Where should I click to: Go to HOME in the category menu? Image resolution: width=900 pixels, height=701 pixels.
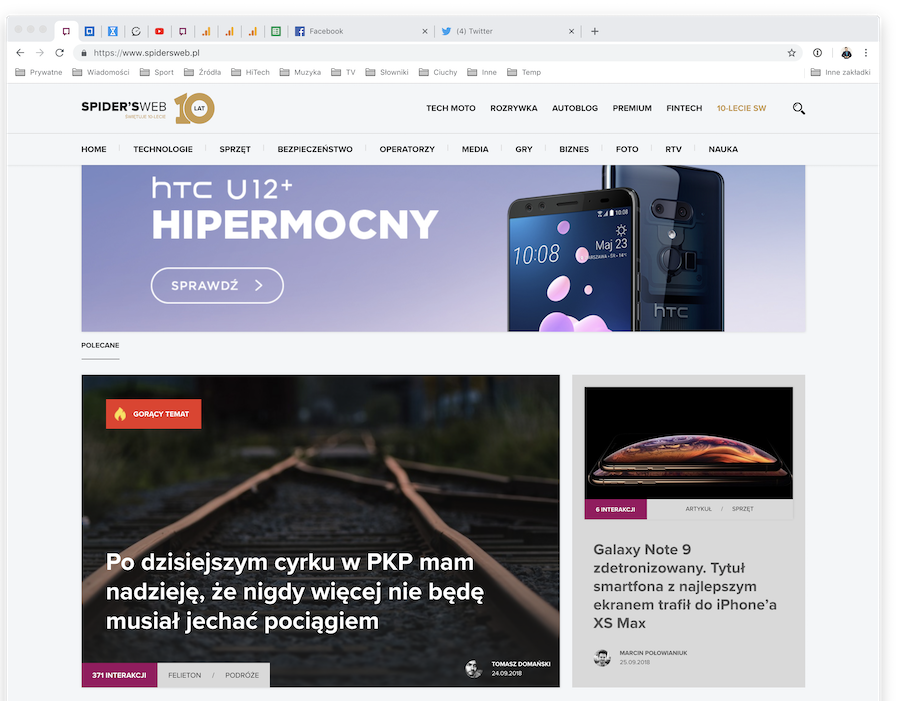click(94, 149)
